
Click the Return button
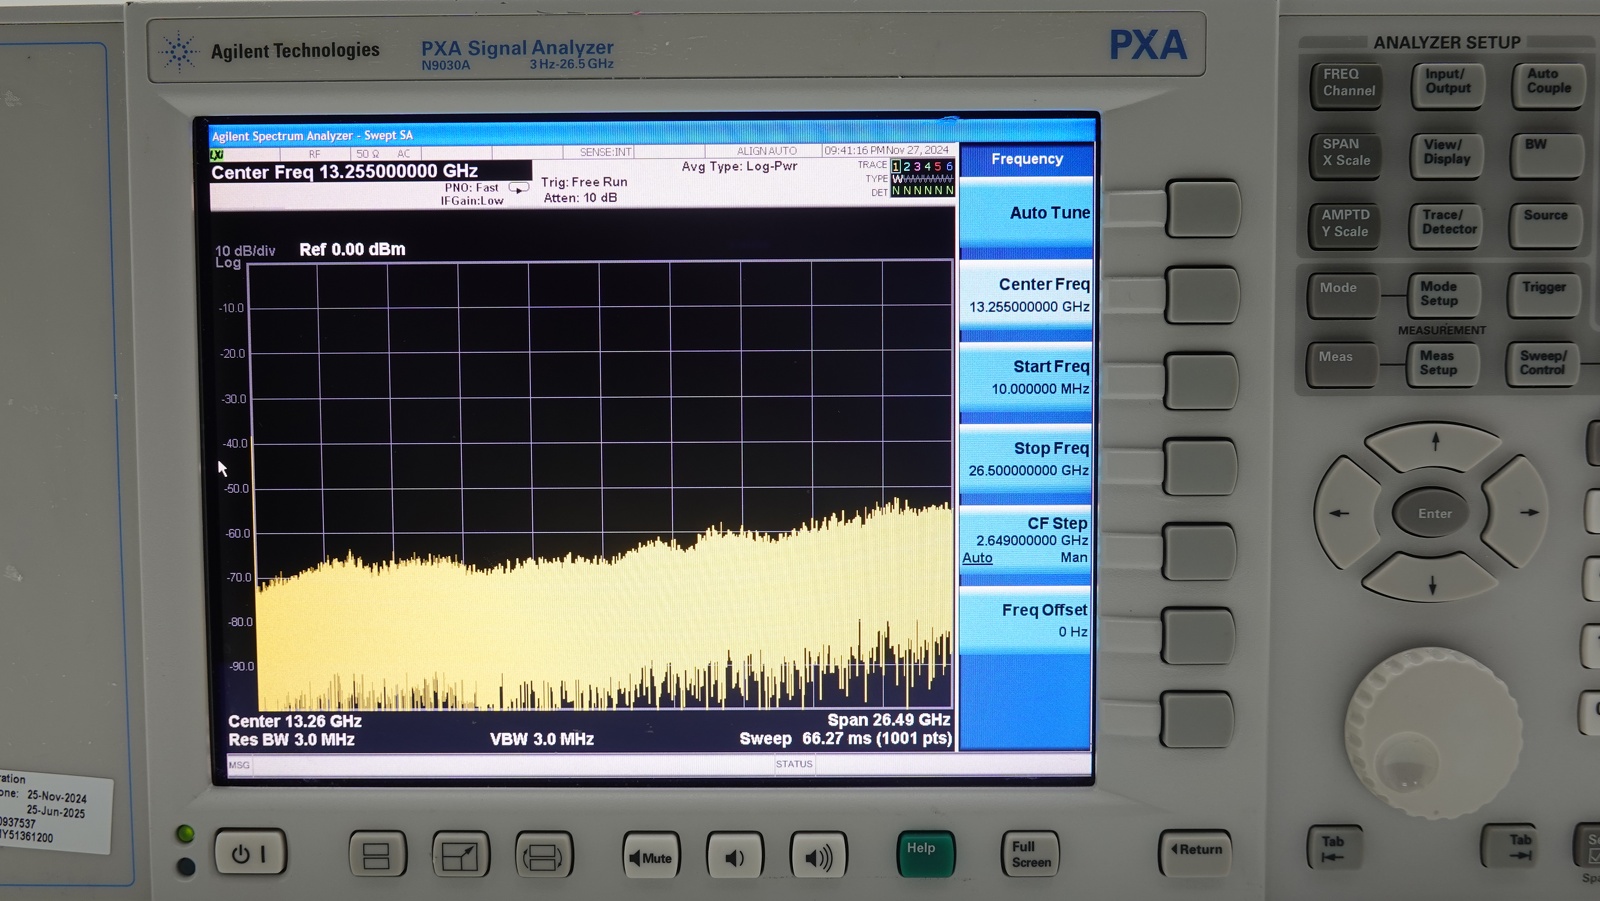click(x=1197, y=852)
